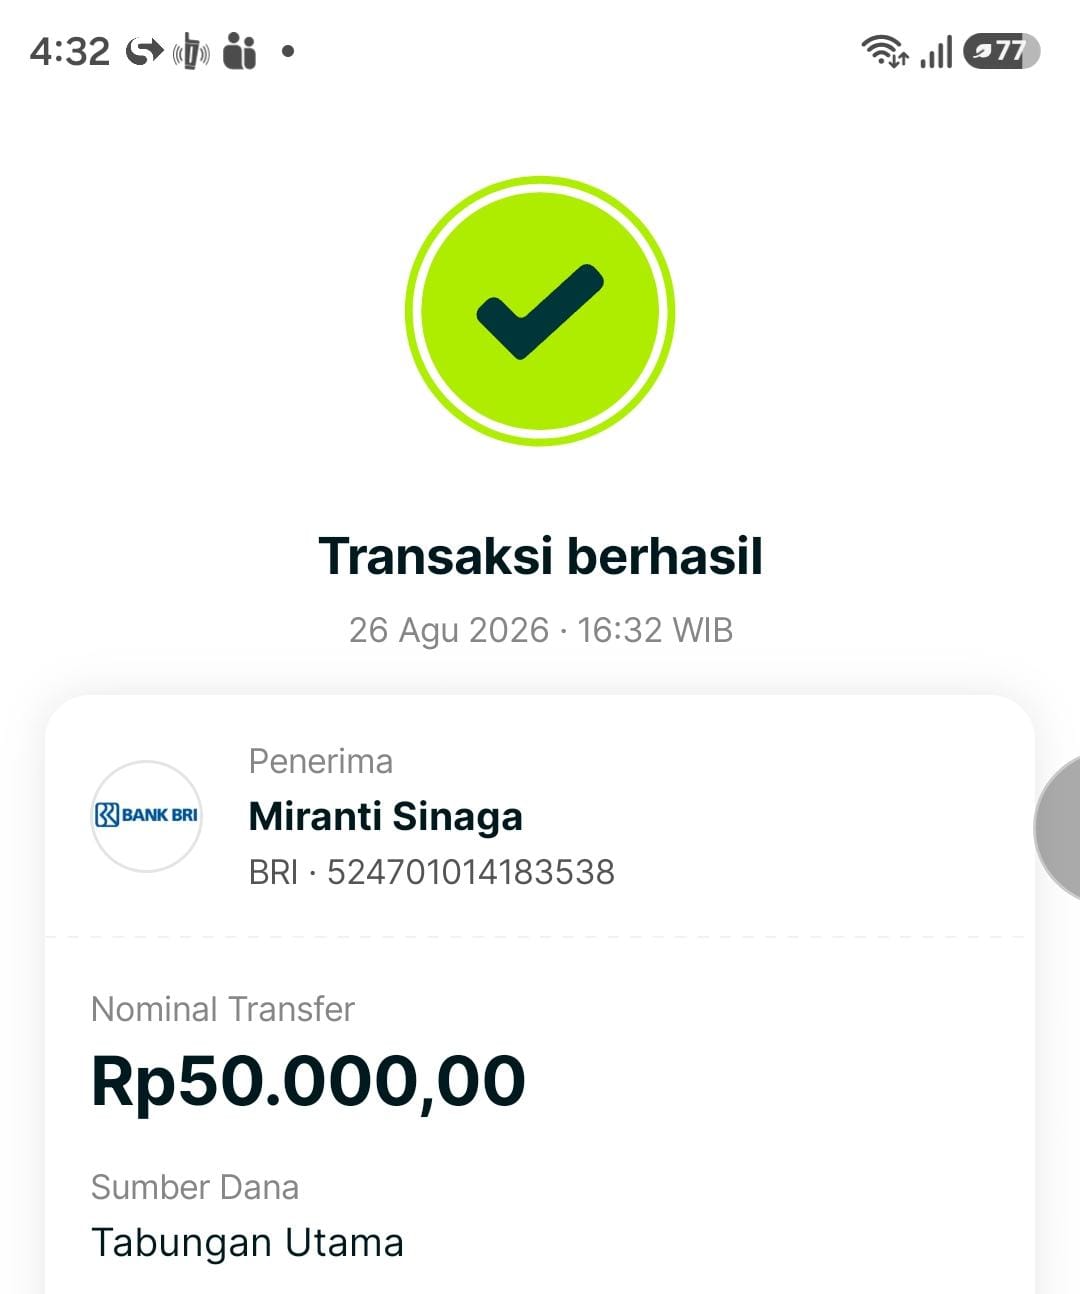The height and width of the screenshot is (1294, 1080).
Task: Tap the BRI account number 524701014183538
Action: (x=471, y=872)
